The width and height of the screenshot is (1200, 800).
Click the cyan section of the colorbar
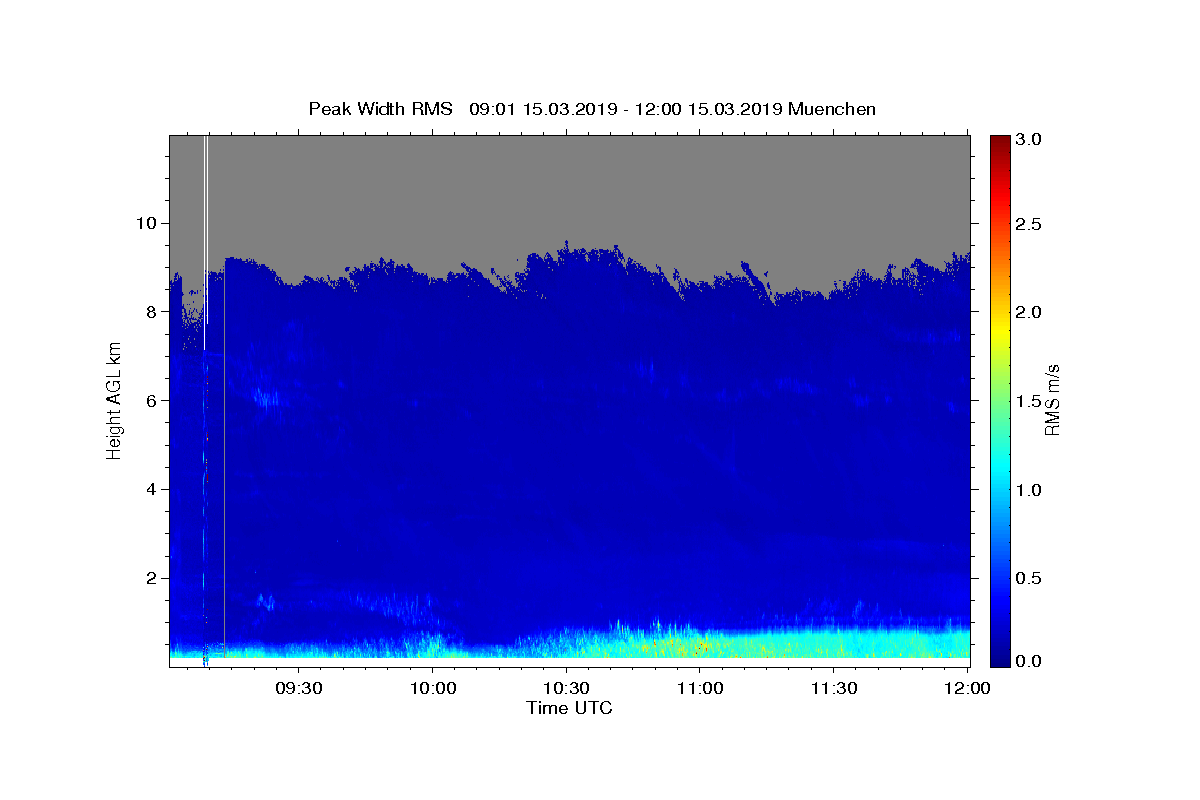[x=999, y=475]
